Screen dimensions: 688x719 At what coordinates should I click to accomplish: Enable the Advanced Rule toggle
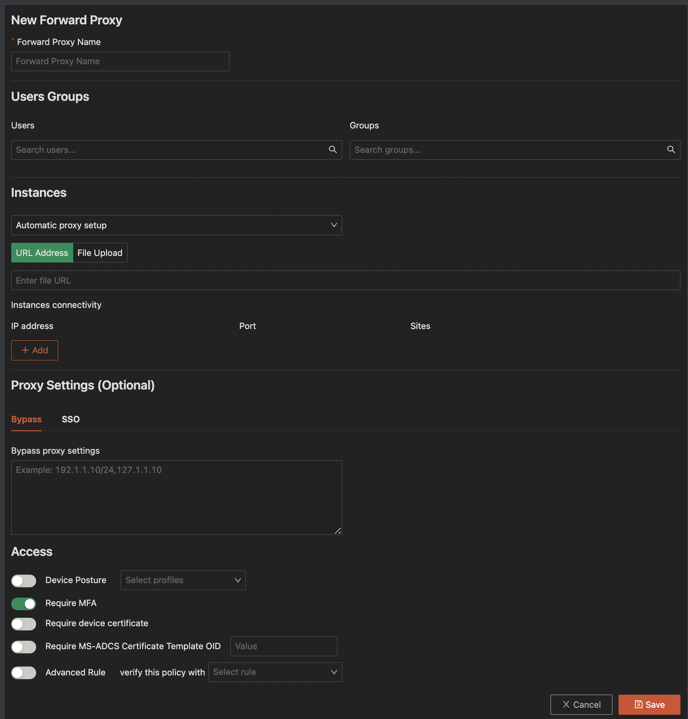click(24, 673)
